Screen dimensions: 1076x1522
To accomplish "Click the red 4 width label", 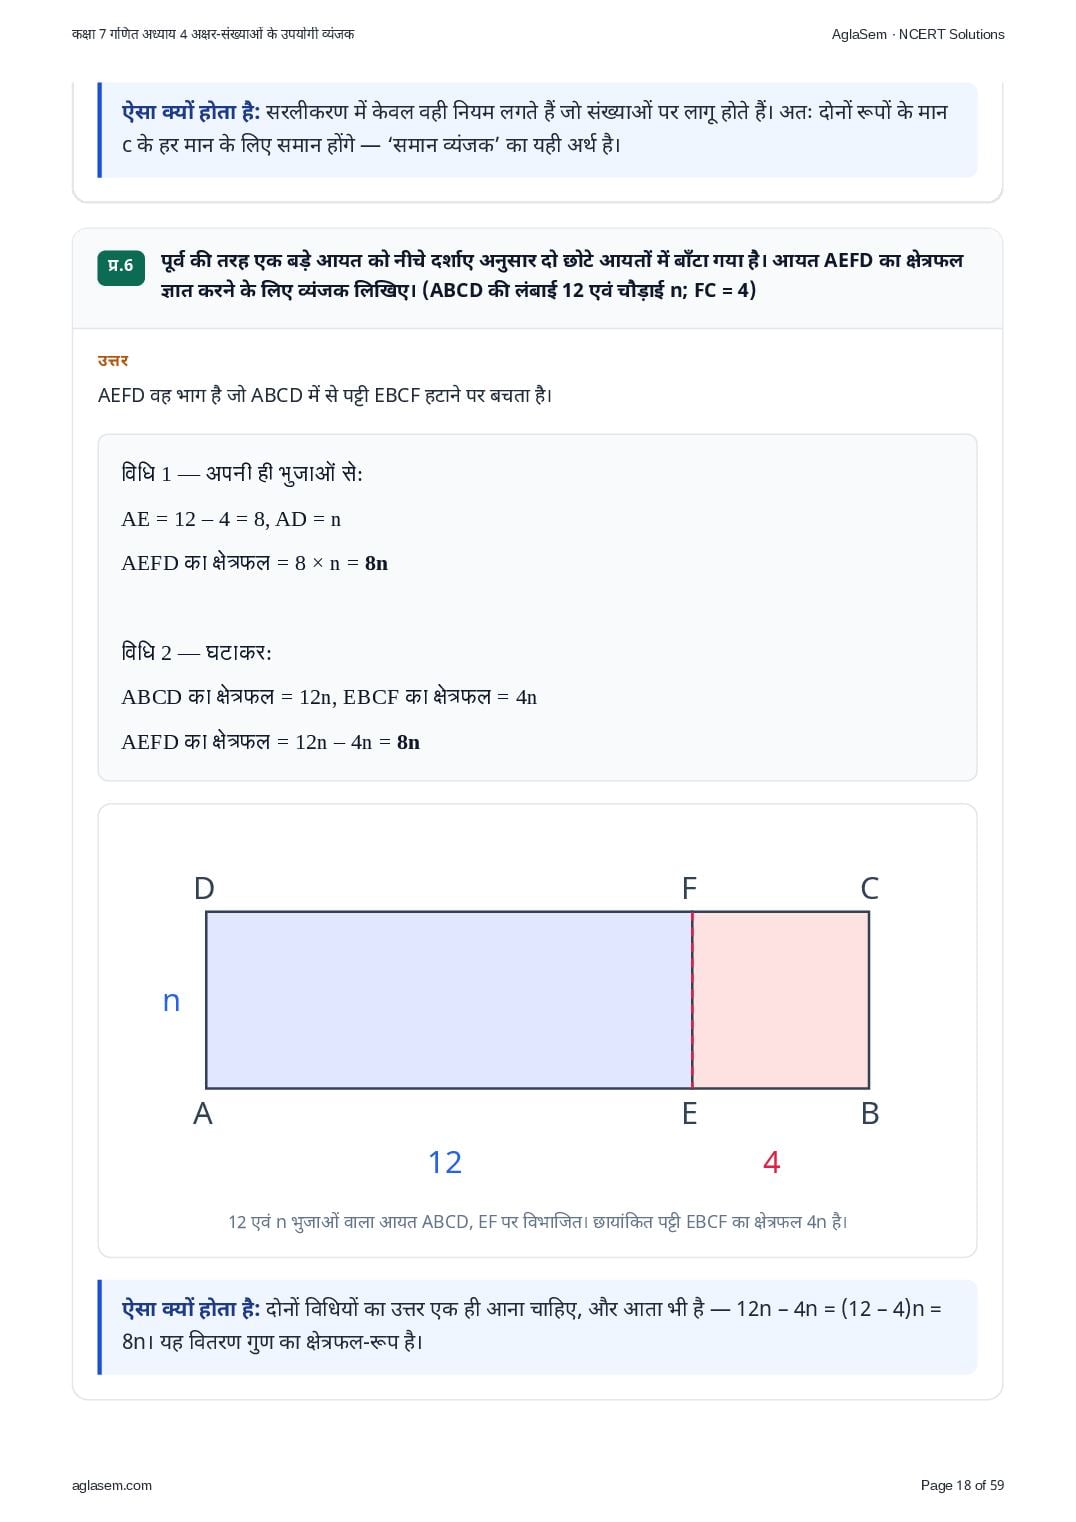I will point(771,1162).
